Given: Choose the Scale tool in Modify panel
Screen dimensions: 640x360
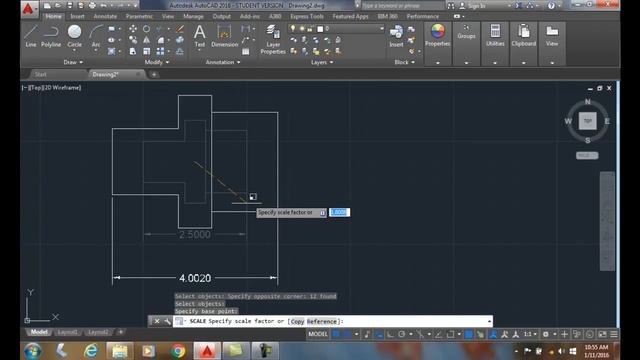Looking at the screenshot, I should pos(147,51).
